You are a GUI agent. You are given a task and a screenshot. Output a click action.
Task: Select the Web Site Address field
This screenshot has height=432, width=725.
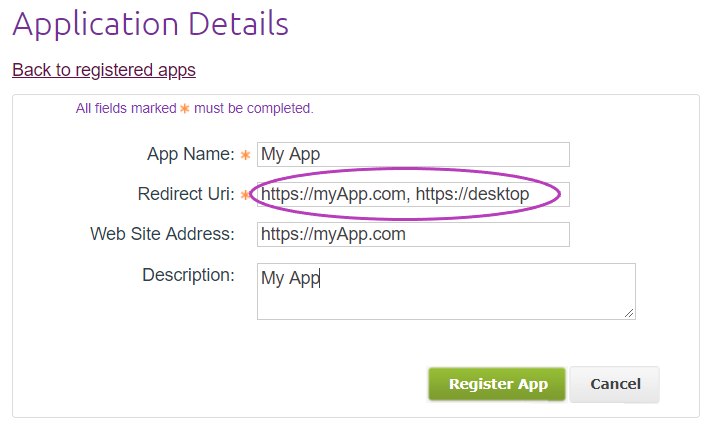413,235
